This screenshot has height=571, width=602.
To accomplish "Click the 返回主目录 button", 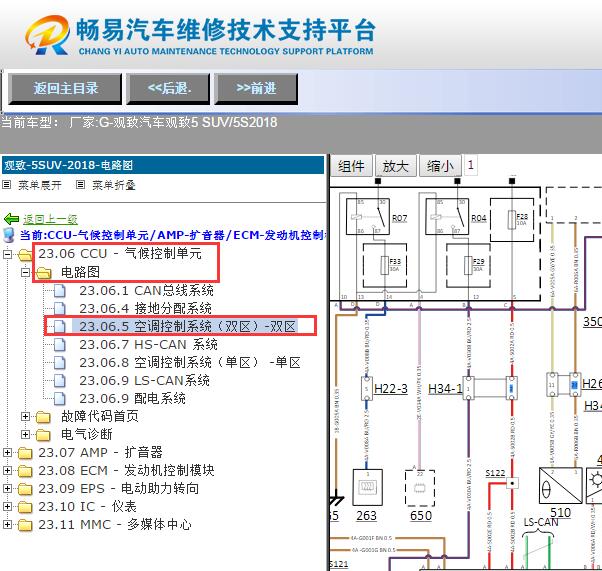I will click(x=65, y=89).
